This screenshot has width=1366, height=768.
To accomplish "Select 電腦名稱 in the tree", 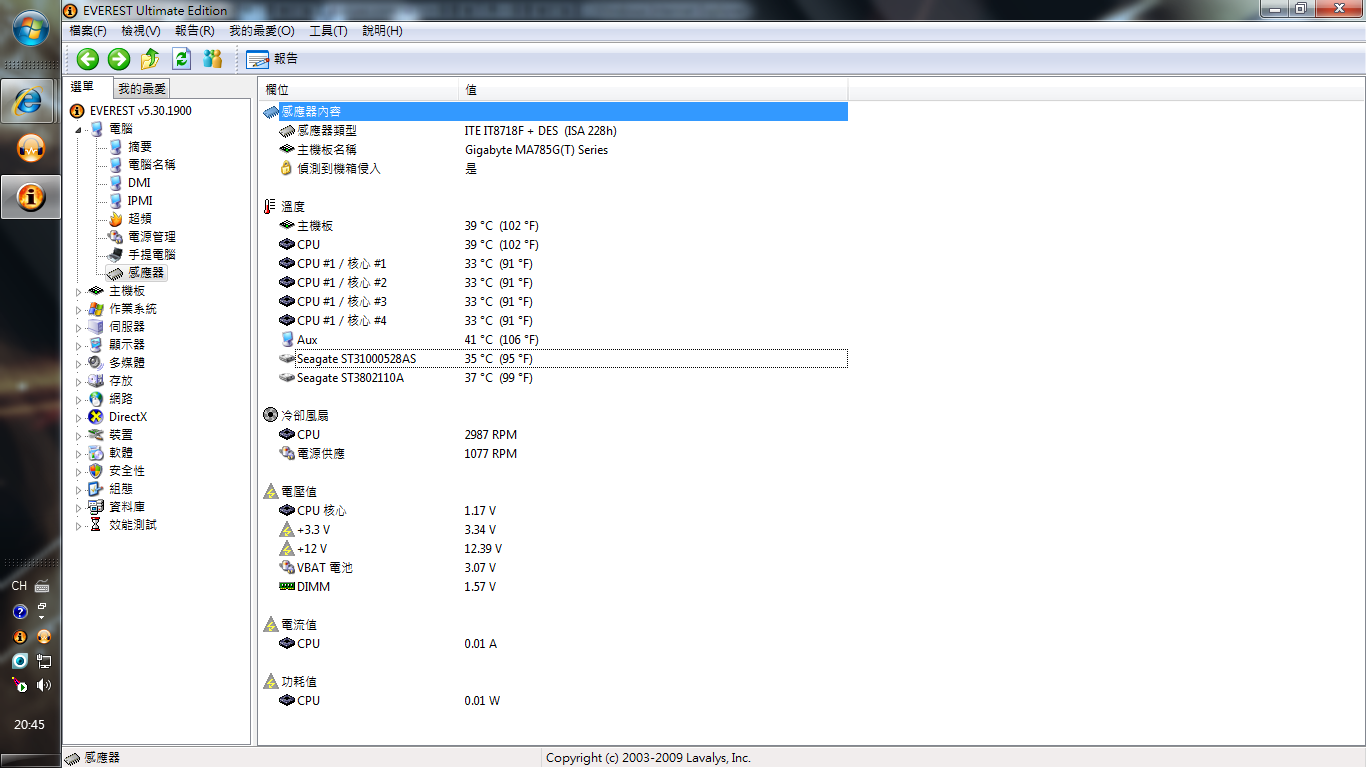I will [x=151, y=165].
